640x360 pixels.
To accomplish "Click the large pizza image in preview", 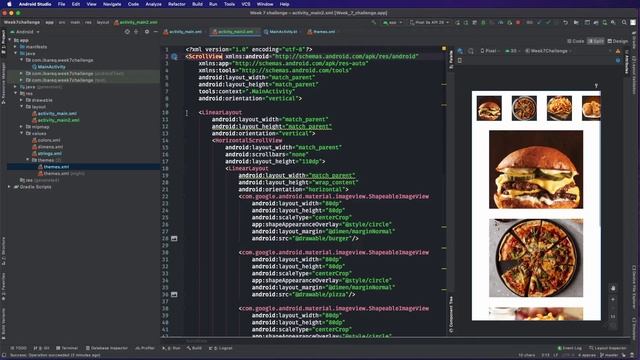I will tap(536, 258).
